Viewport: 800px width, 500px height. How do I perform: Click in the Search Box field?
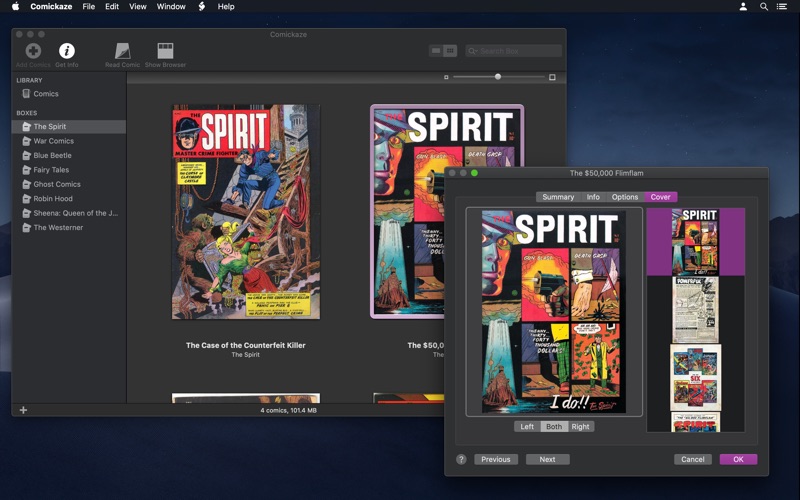pos(513,51)
